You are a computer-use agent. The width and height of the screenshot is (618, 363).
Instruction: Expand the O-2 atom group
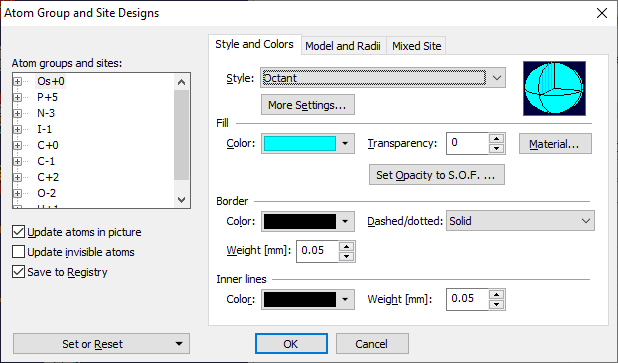[x=17, y=194]
